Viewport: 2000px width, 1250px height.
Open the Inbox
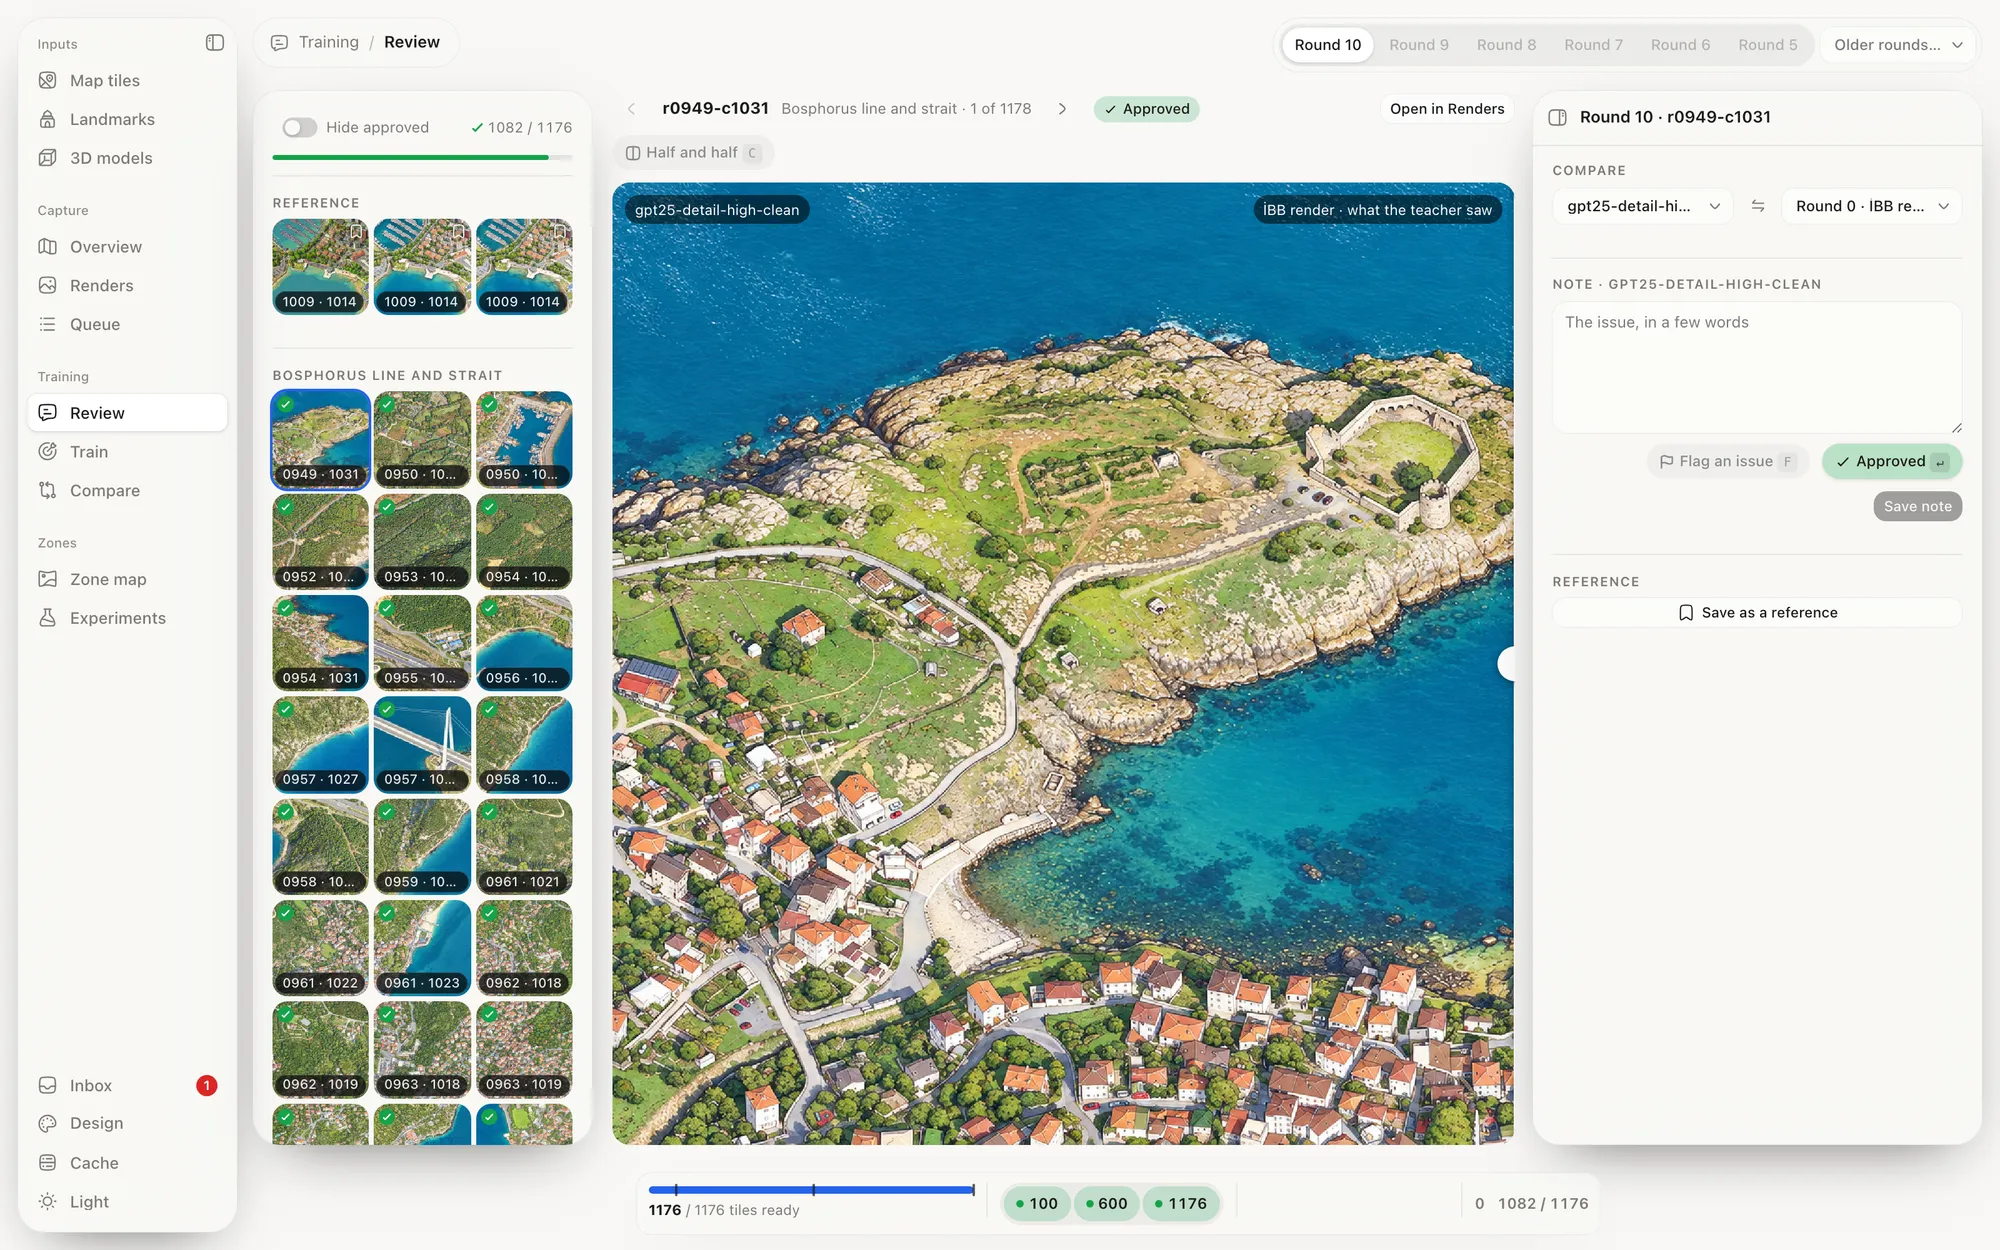(x=127, y=1085)
